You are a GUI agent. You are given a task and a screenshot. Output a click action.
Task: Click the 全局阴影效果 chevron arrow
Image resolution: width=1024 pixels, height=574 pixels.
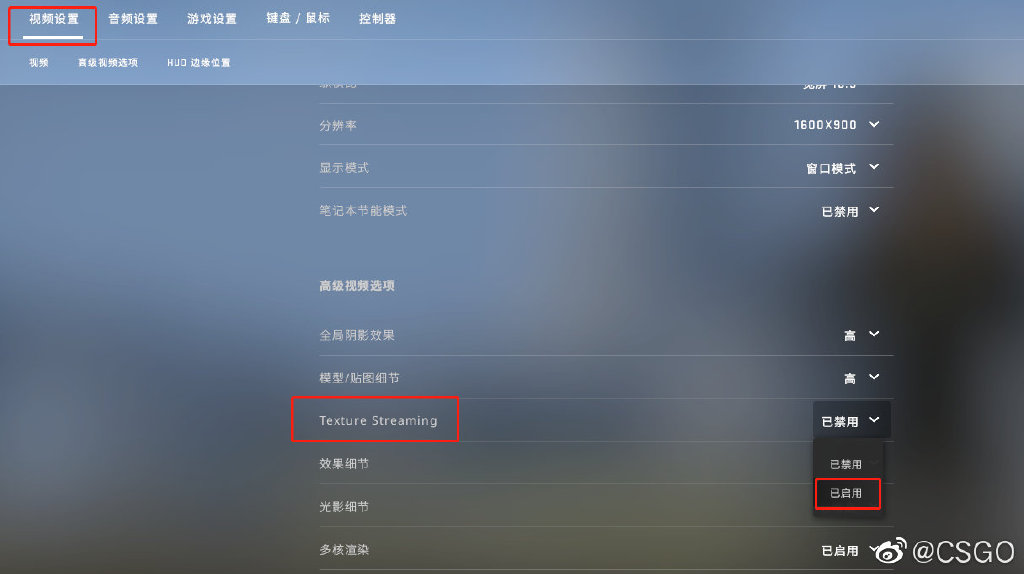(x=874, y=334)
